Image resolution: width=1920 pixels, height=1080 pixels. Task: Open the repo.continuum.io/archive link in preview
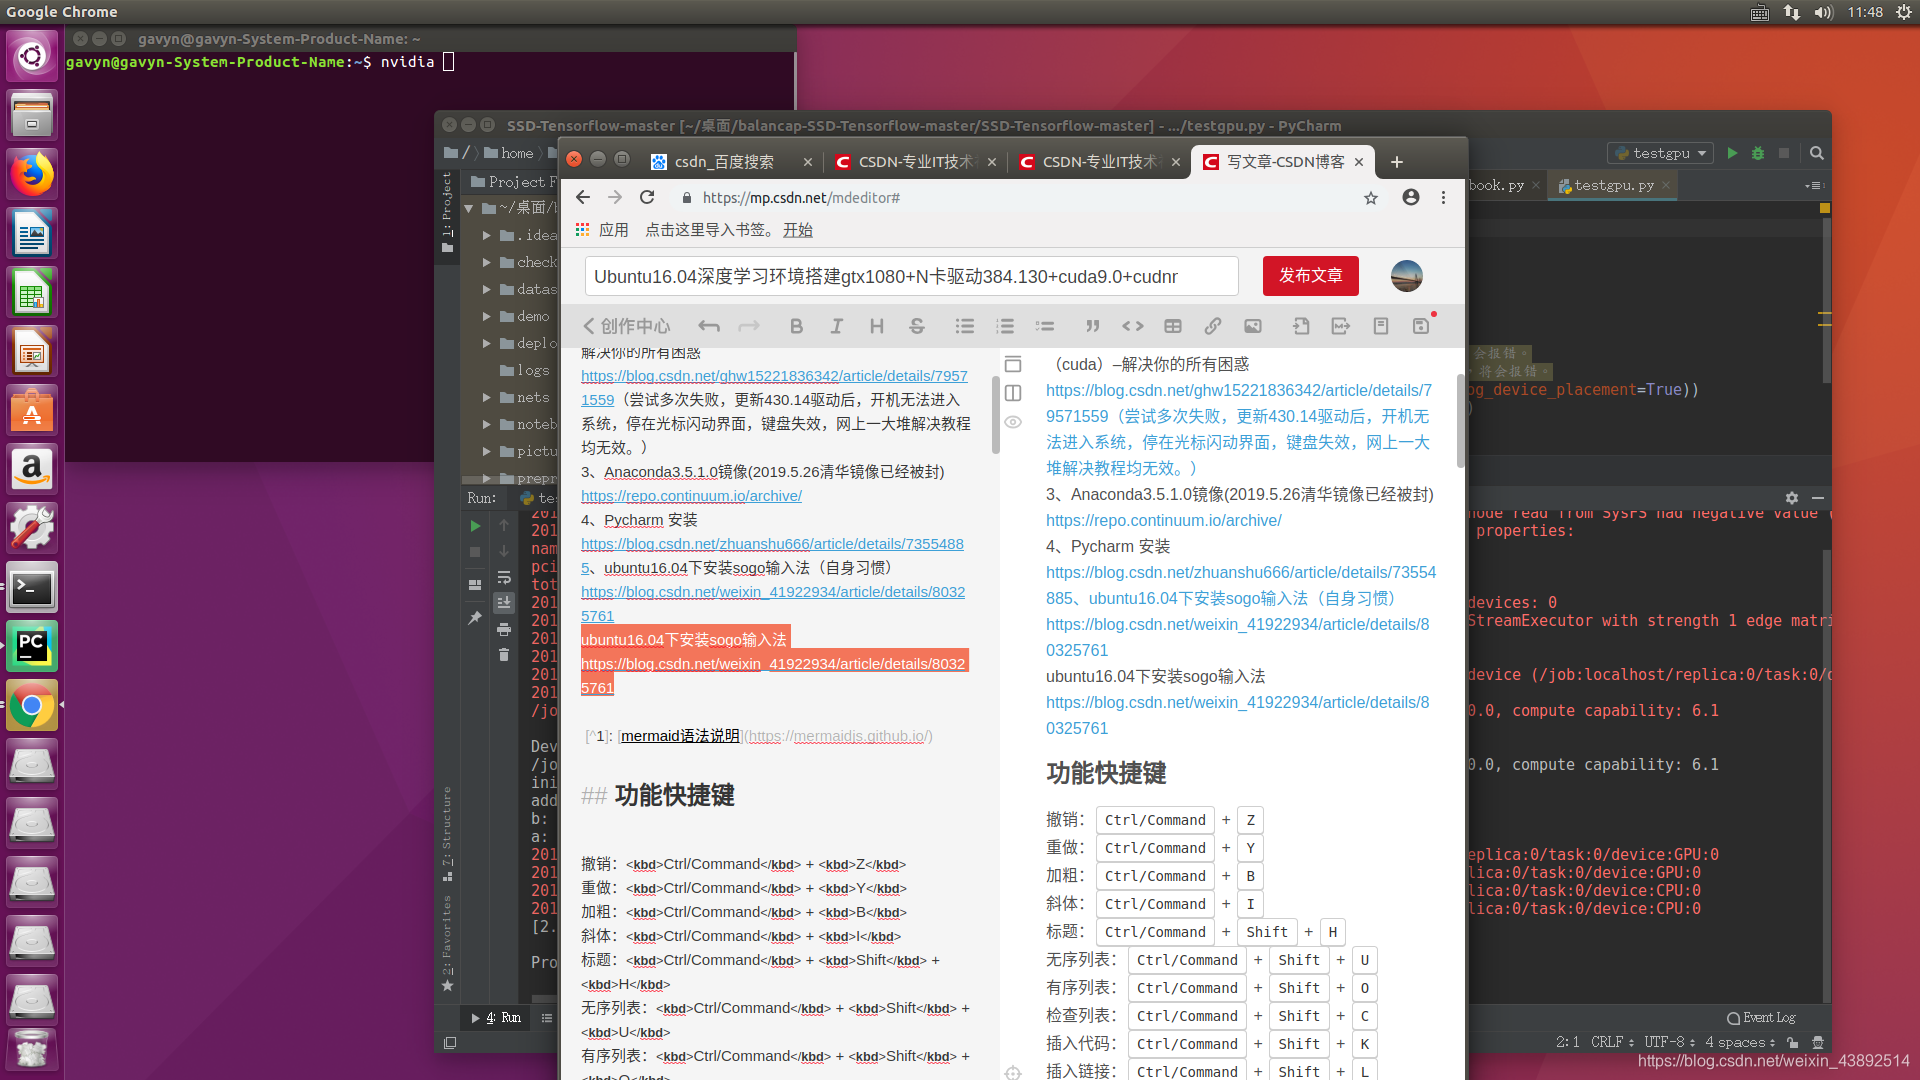[x=1163, y=521]
